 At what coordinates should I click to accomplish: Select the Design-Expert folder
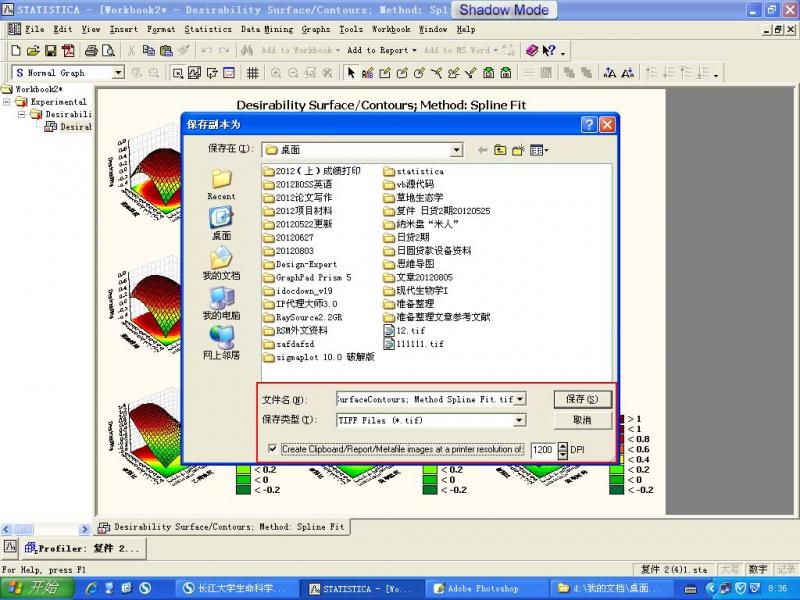click(x=300, y=264)
